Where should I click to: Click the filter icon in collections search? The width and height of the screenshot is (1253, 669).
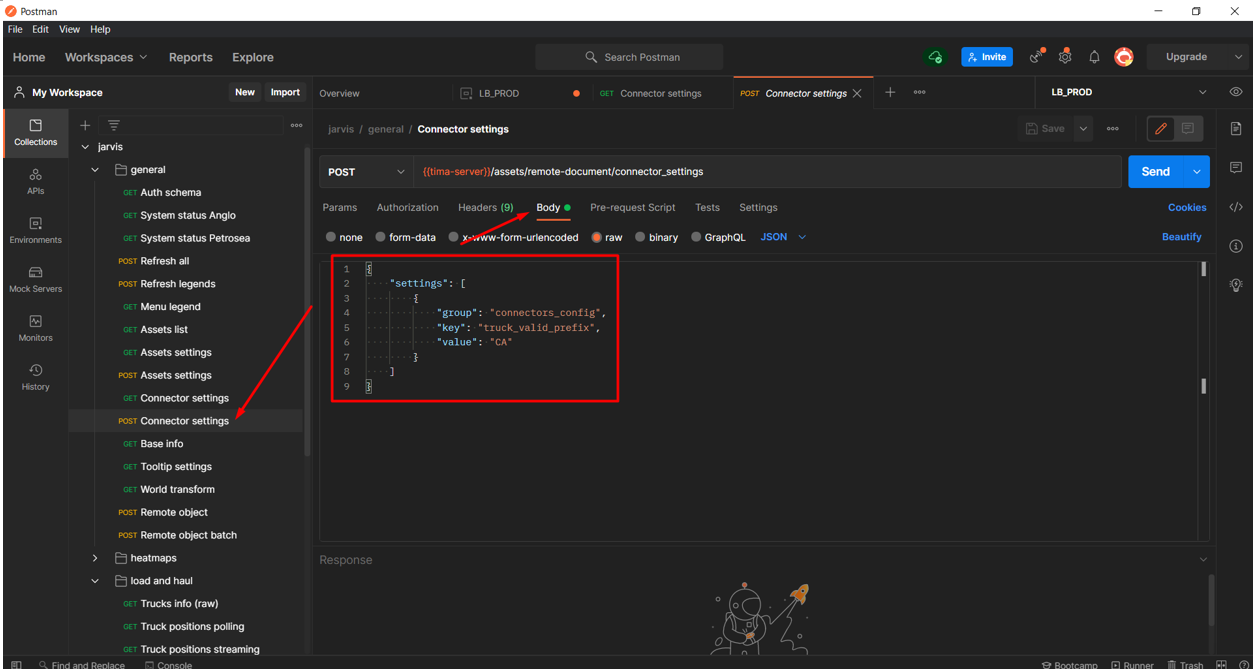coord(114,125)
